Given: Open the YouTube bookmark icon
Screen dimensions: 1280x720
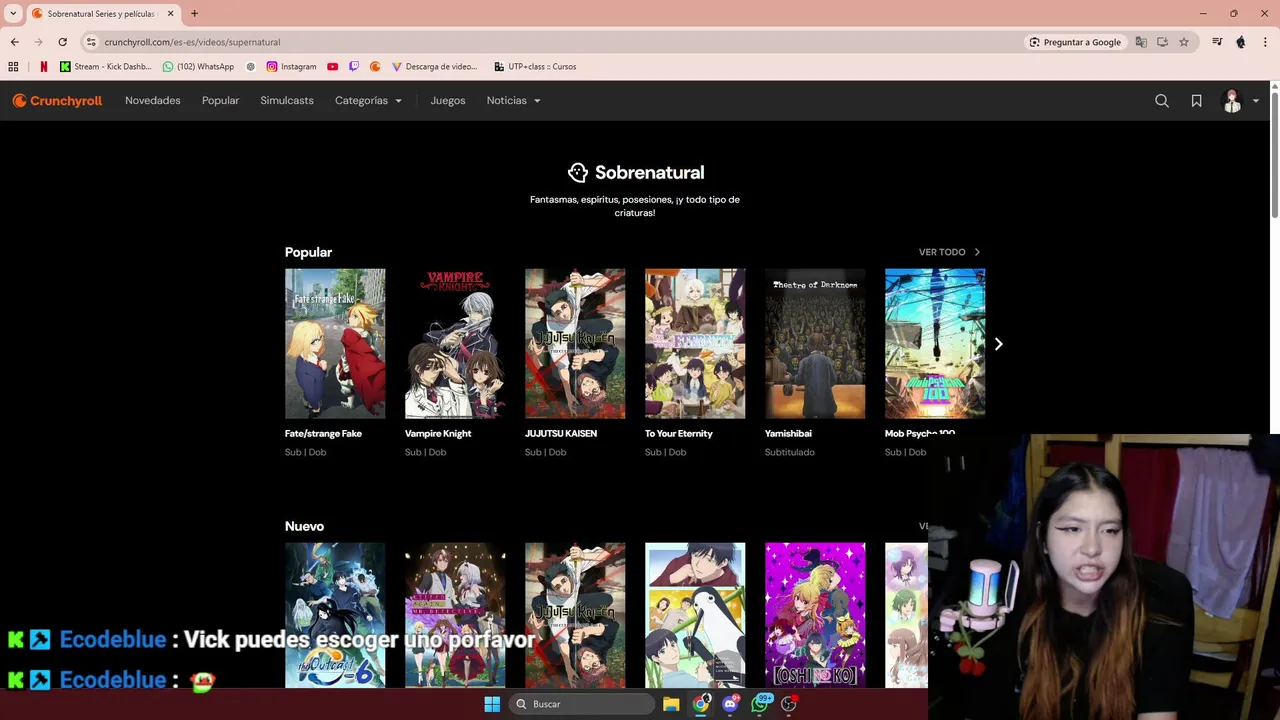Looking at the screenshot, I should coord(333,67).
